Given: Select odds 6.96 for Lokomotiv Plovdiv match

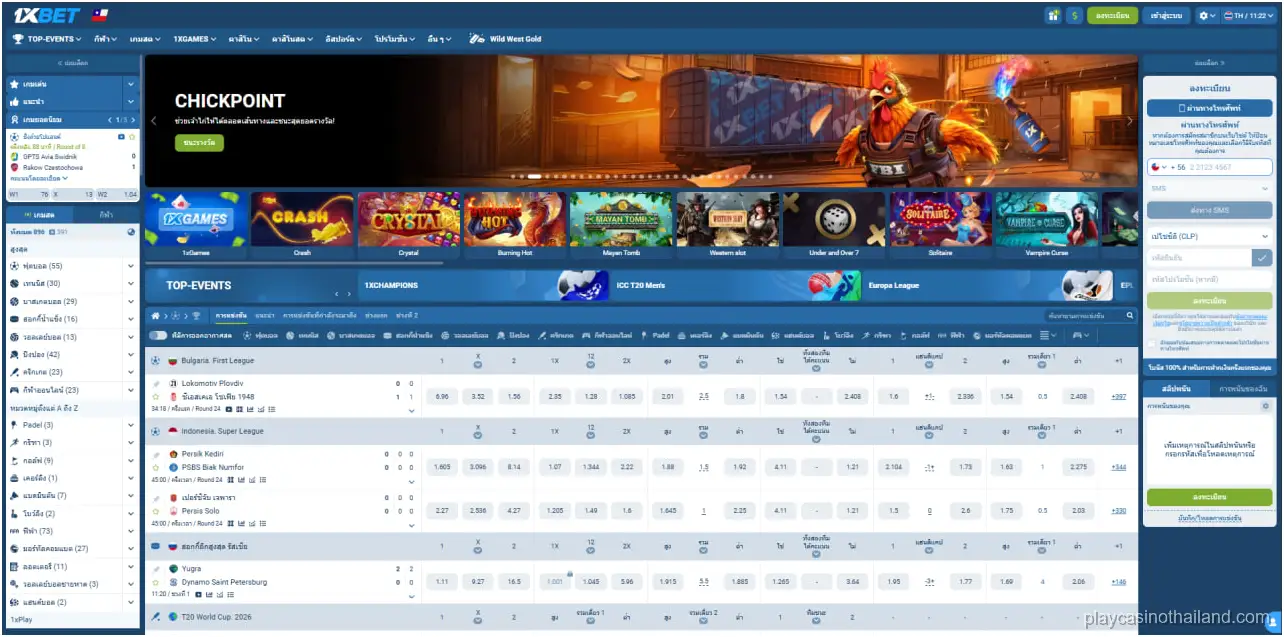Looking at the screenshot, I should (x=442, y=396).
